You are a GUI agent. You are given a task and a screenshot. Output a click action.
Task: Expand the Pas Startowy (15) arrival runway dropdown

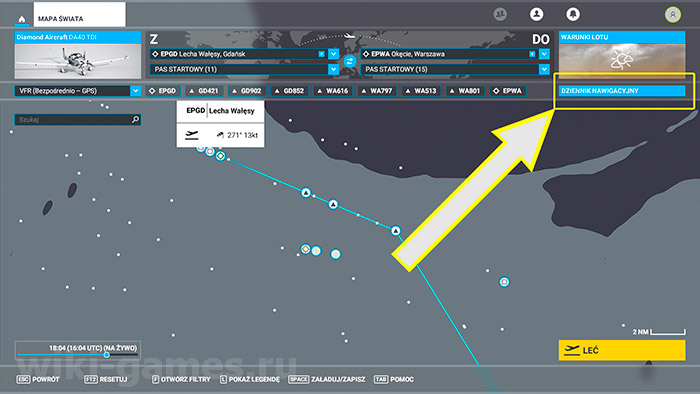tap(544, 69)
